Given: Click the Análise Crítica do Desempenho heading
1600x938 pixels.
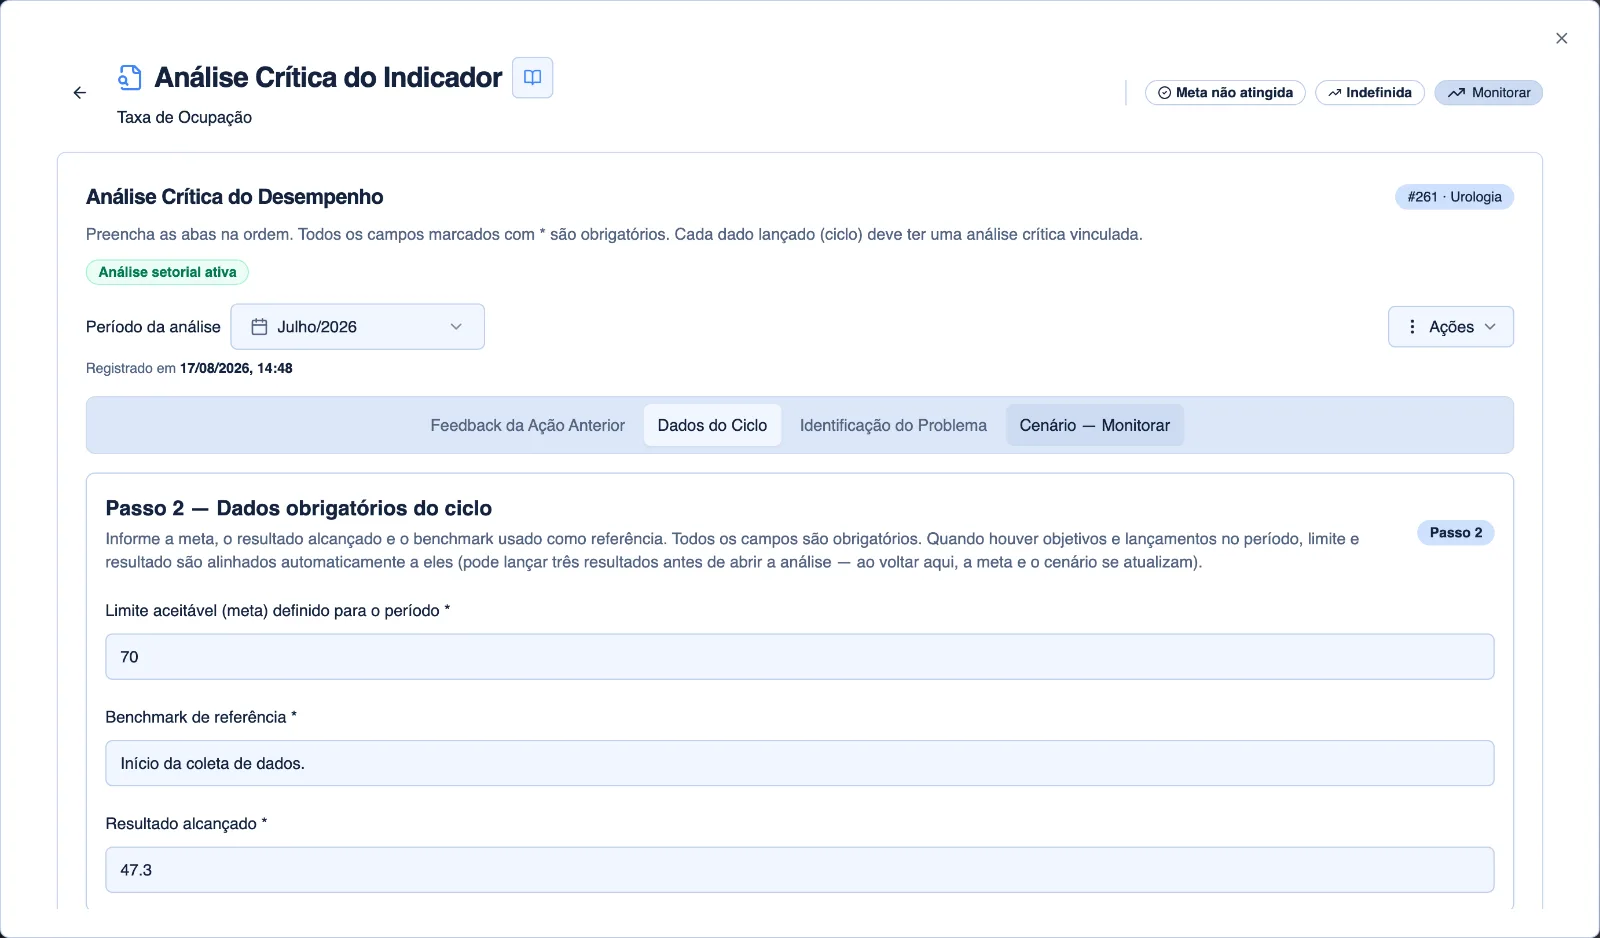Looking at the screenshot, I should point(235,197).
